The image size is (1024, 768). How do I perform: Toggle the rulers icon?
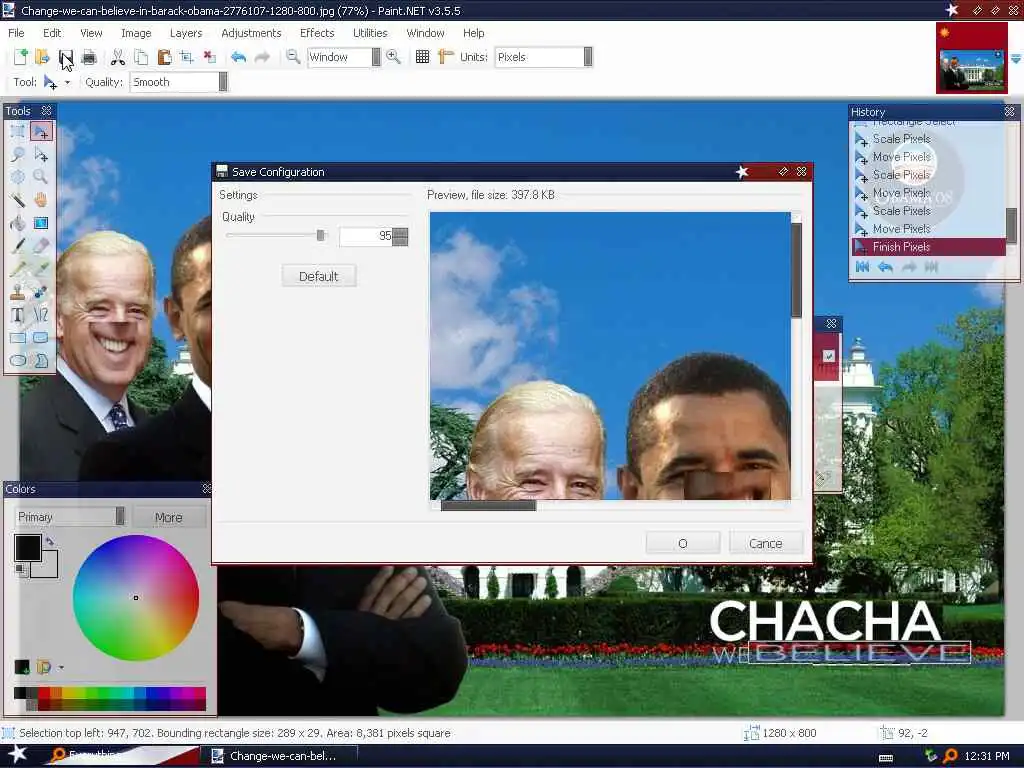pyautogui.click(x=446, y=57)
